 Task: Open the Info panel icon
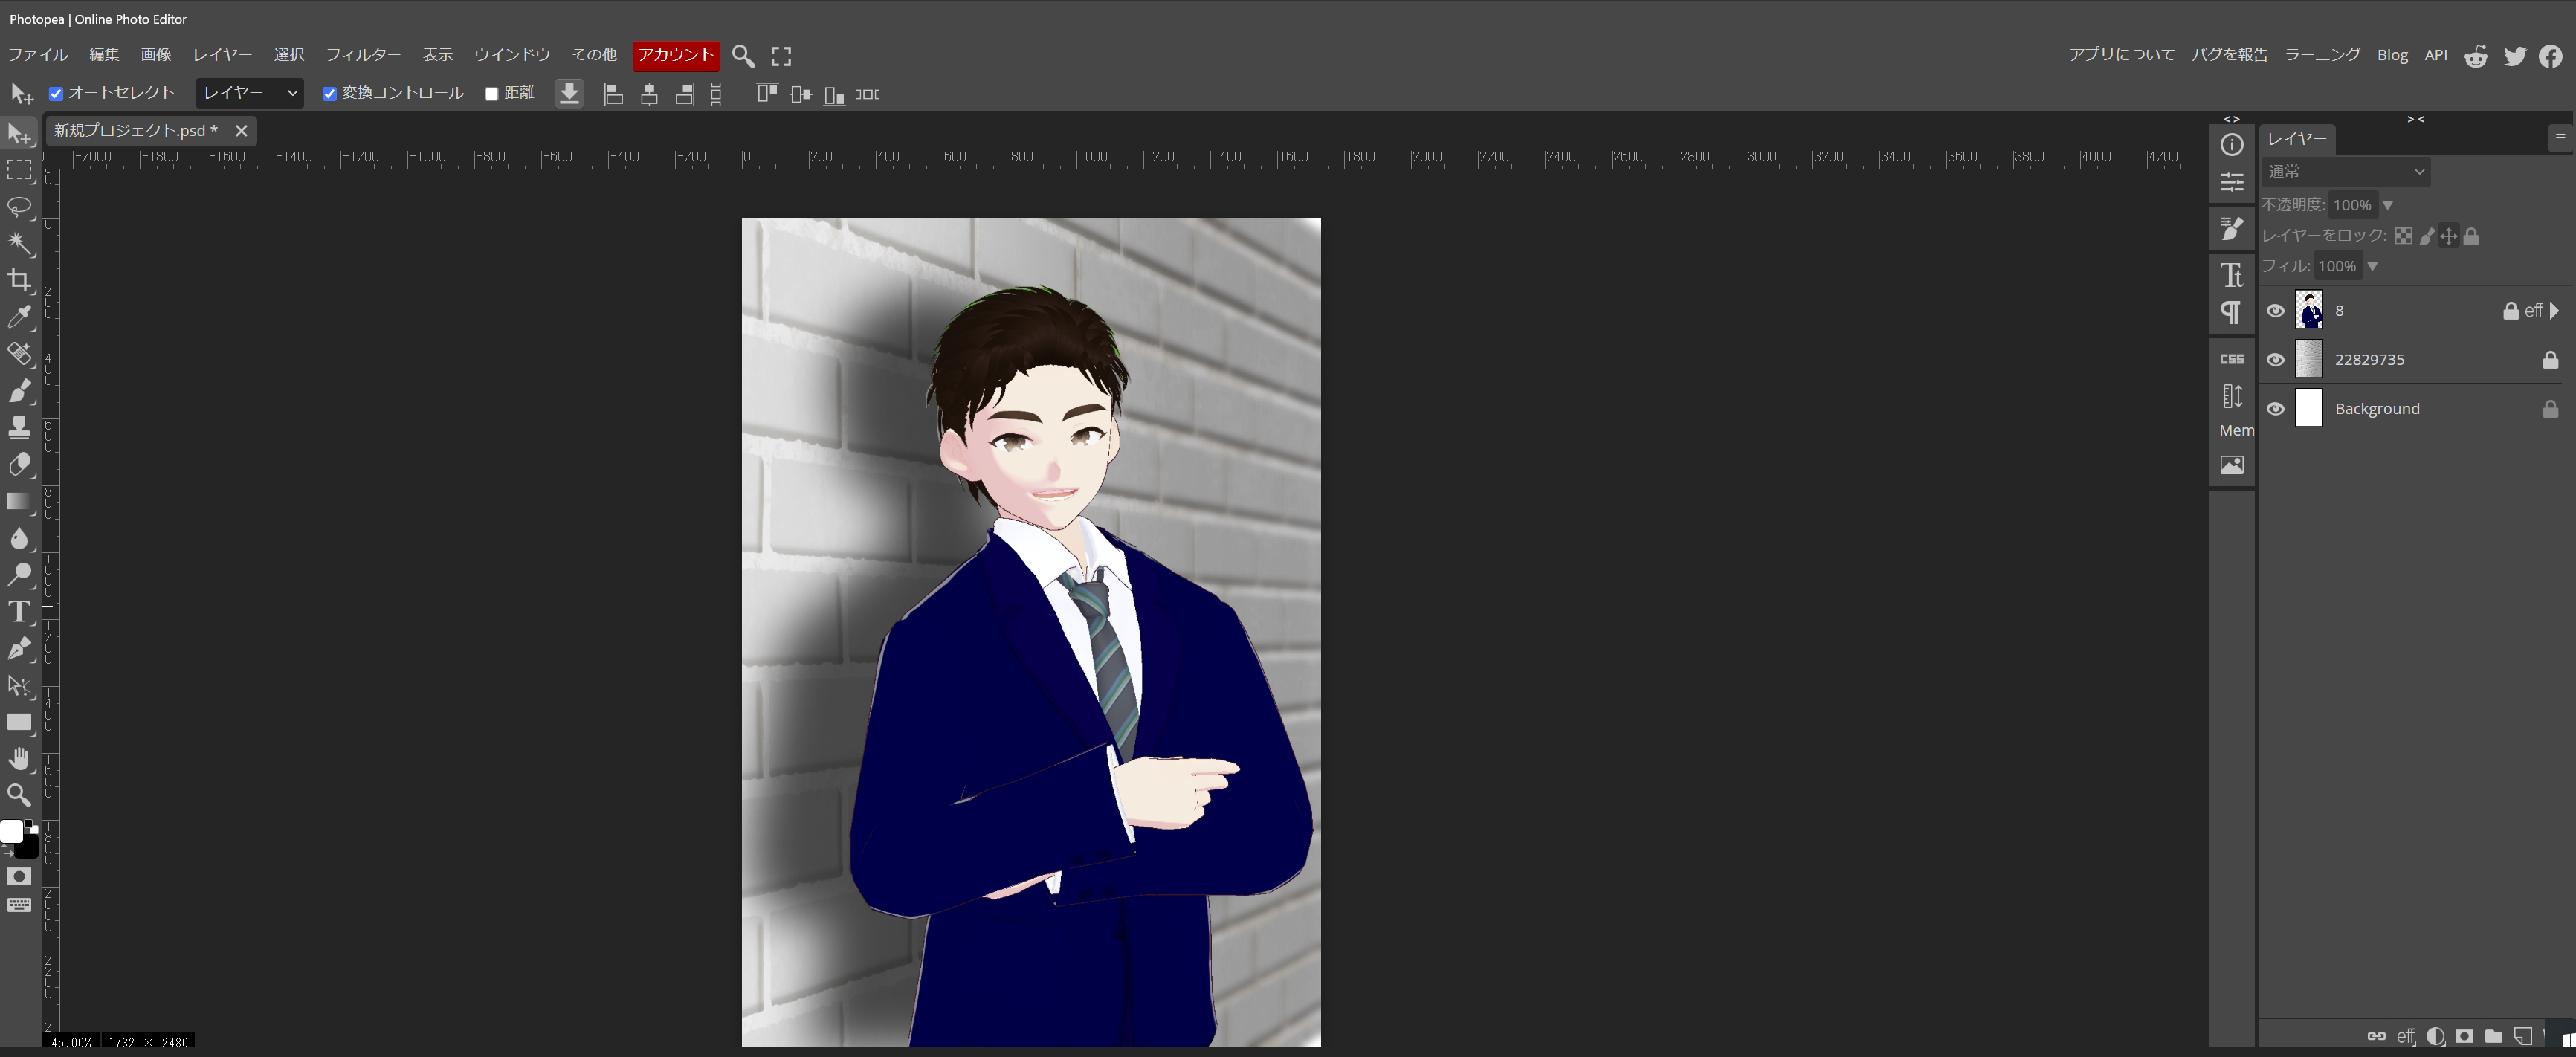click(x=2231, y=145)
